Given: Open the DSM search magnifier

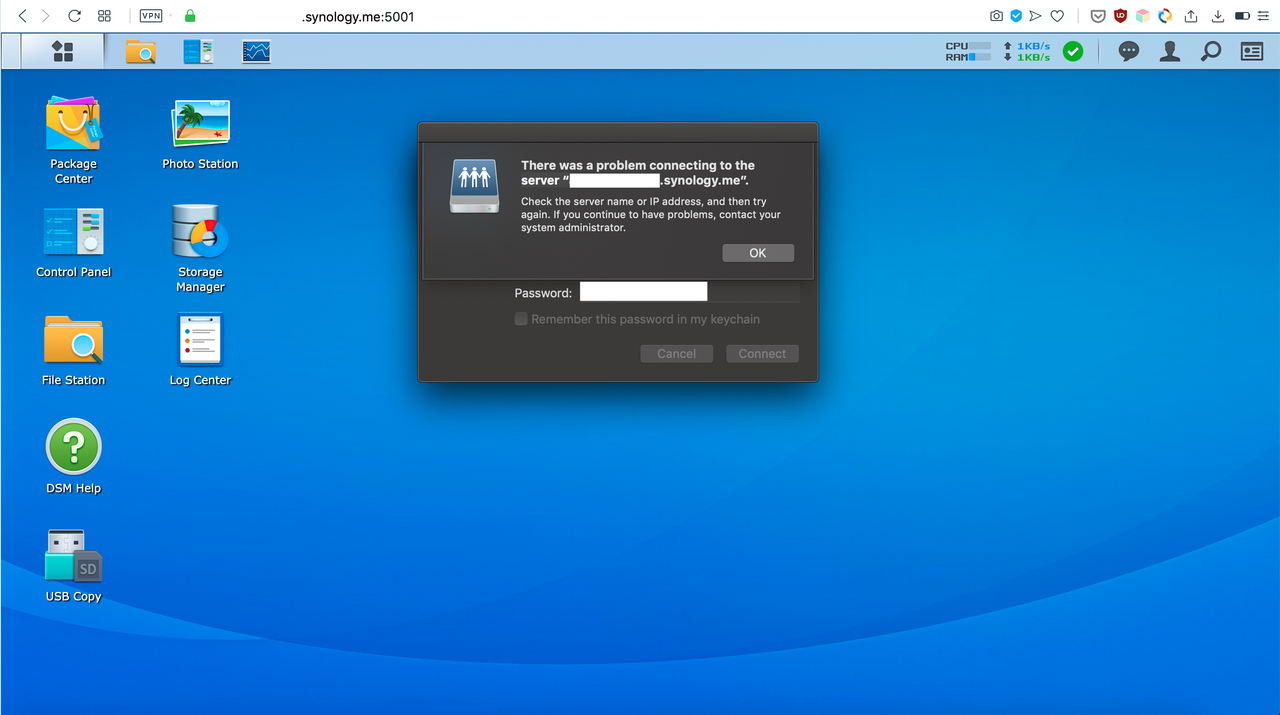Looking at the screenshot, I should (1211, 51).
